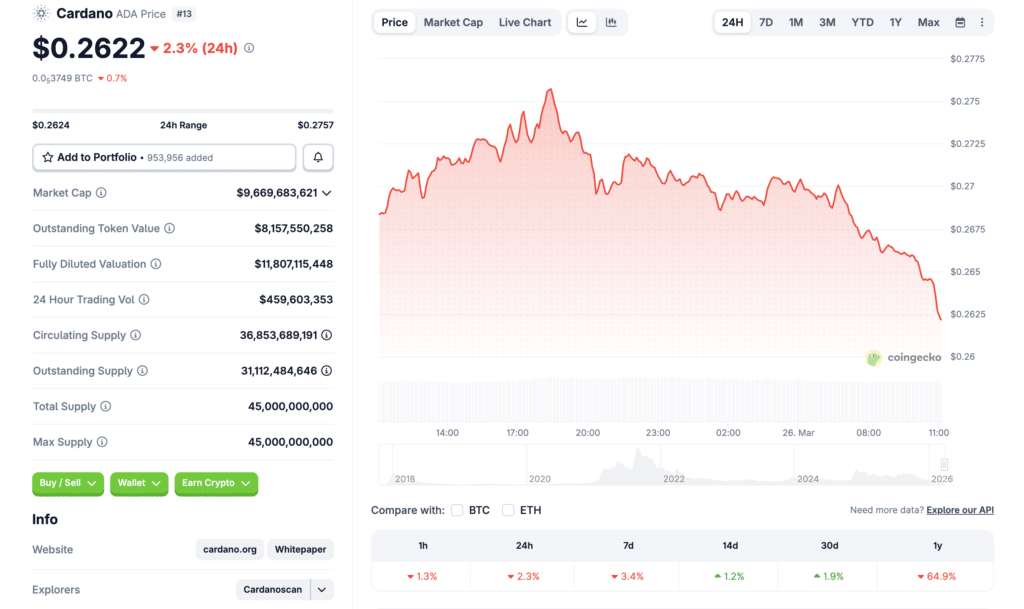Open the Live Chart tab
Viewport: 1024px width, 609px height.
click(x=524, y=21)
